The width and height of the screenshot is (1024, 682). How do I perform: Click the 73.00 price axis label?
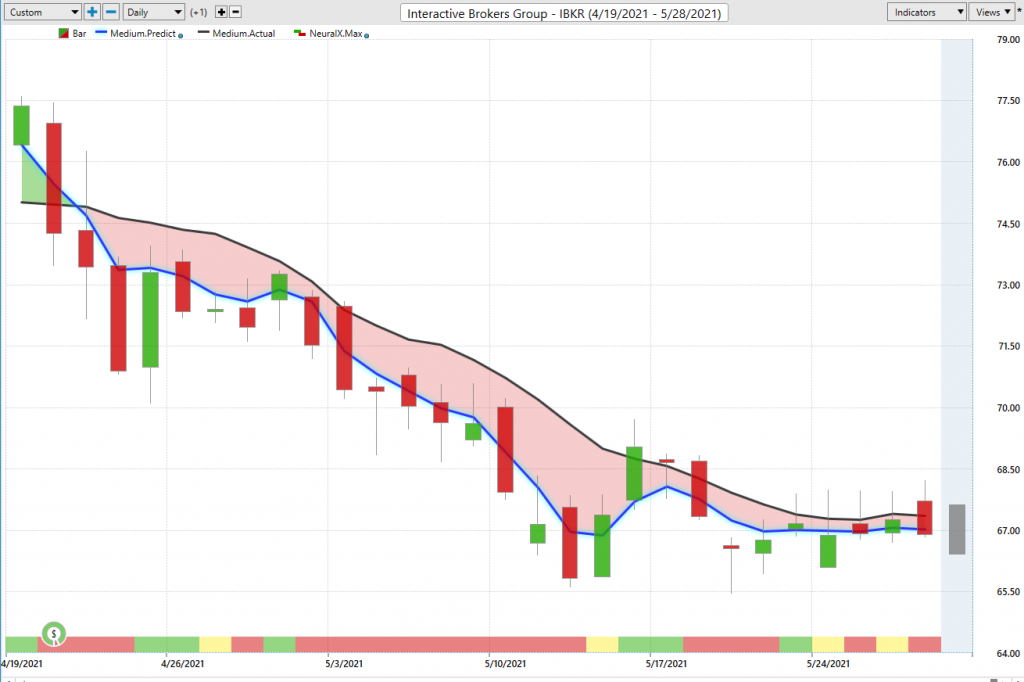(x=1008, y=285)
